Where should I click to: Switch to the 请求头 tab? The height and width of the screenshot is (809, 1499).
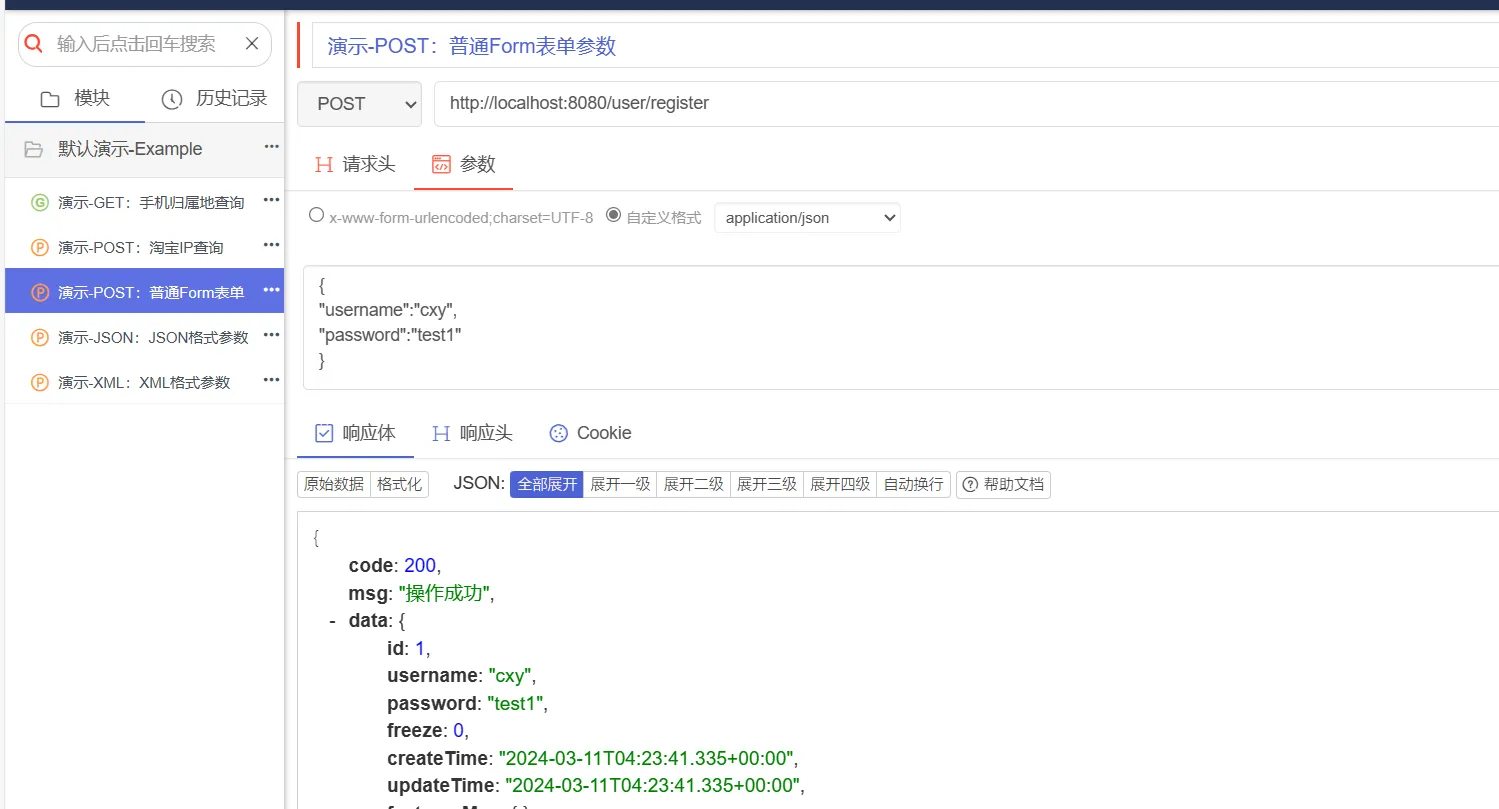355,165
